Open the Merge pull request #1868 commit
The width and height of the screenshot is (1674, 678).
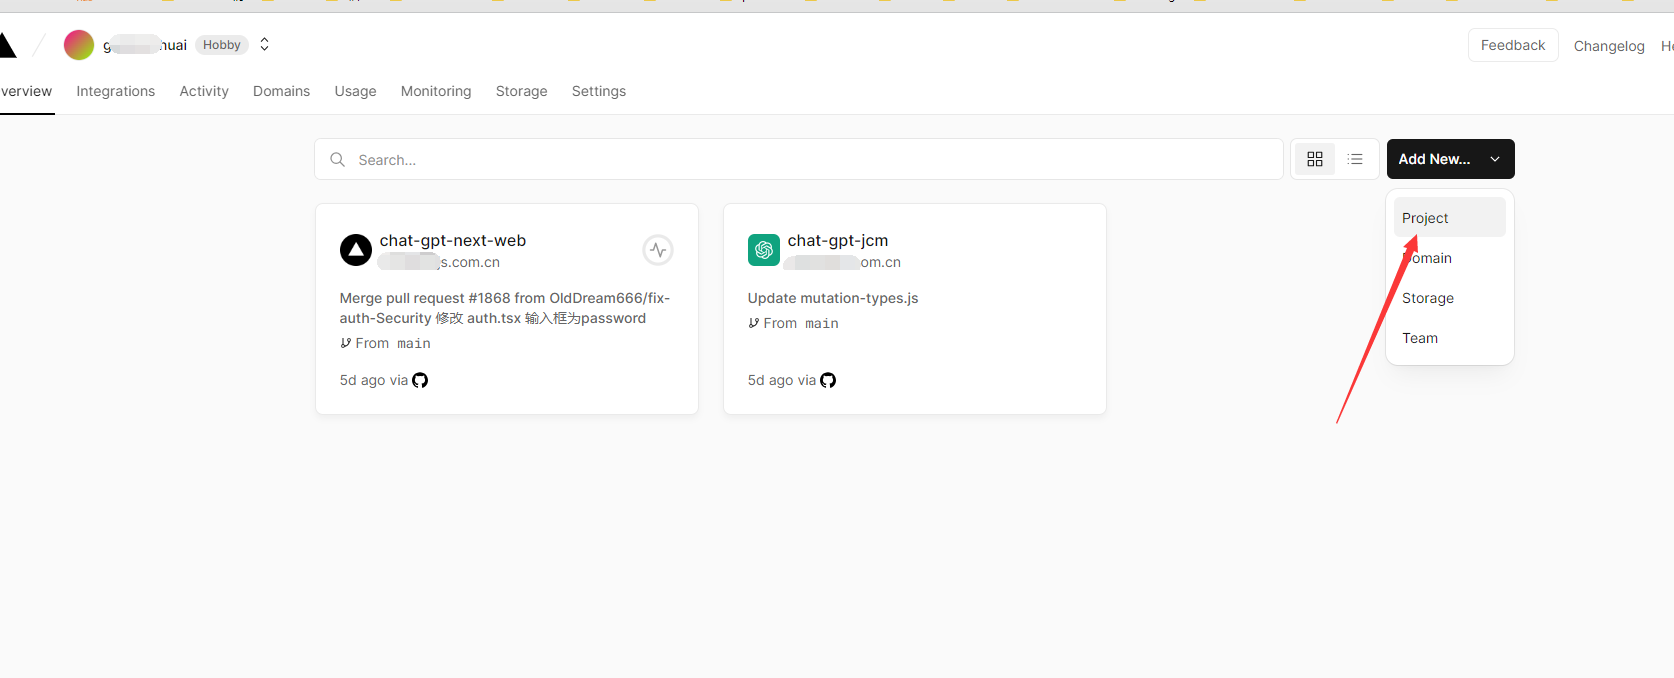click(x=505, y=308)
